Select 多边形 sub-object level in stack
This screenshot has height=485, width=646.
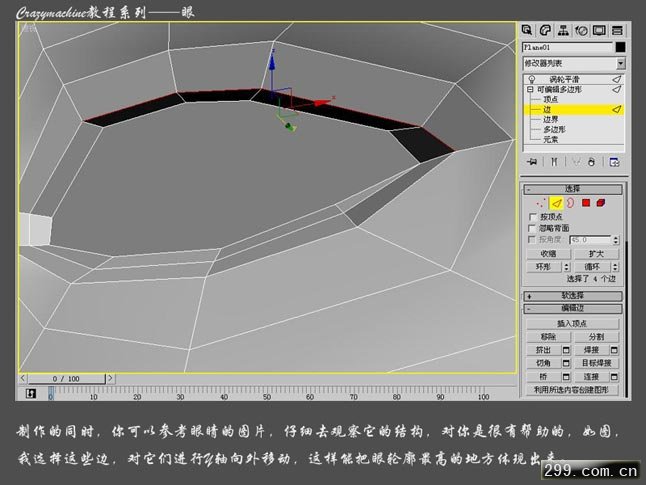(554, 129)
